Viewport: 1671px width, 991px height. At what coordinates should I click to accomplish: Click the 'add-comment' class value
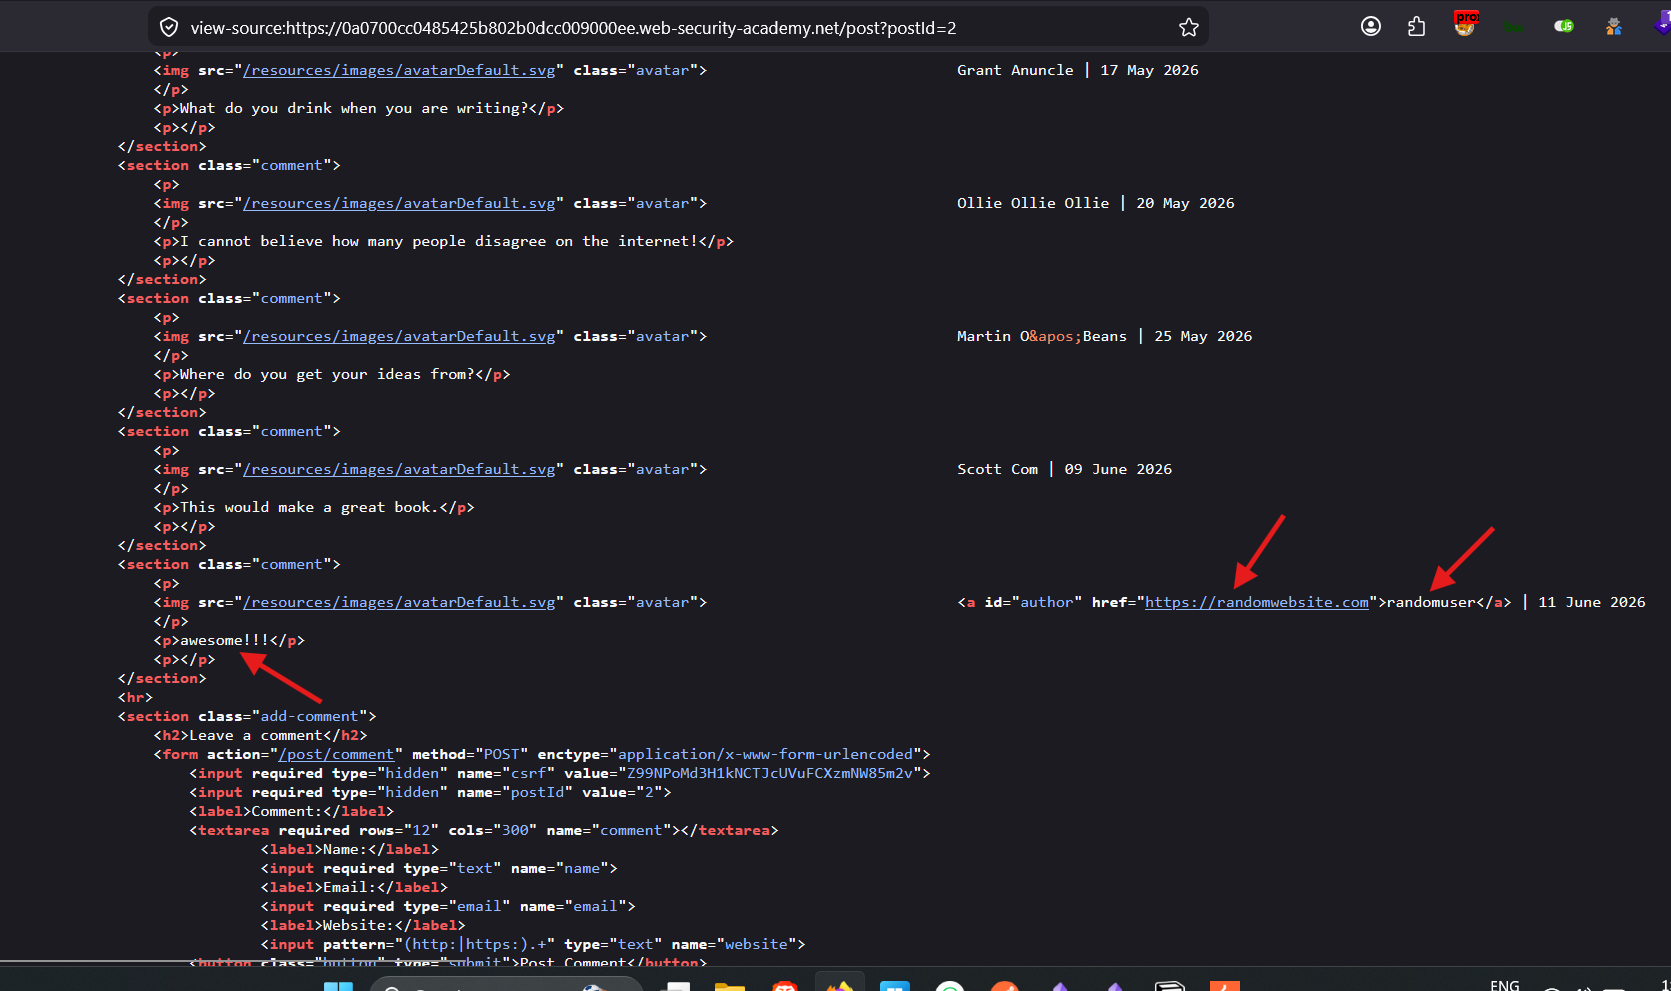point(309,716)
